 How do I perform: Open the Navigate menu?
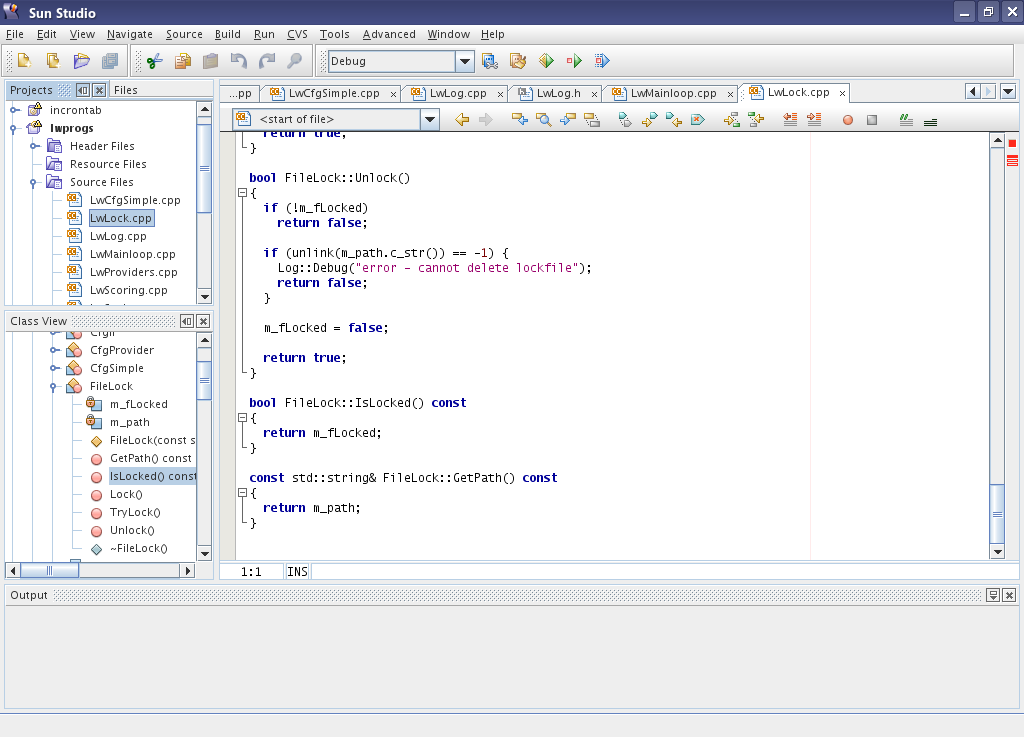click(129, 34)
